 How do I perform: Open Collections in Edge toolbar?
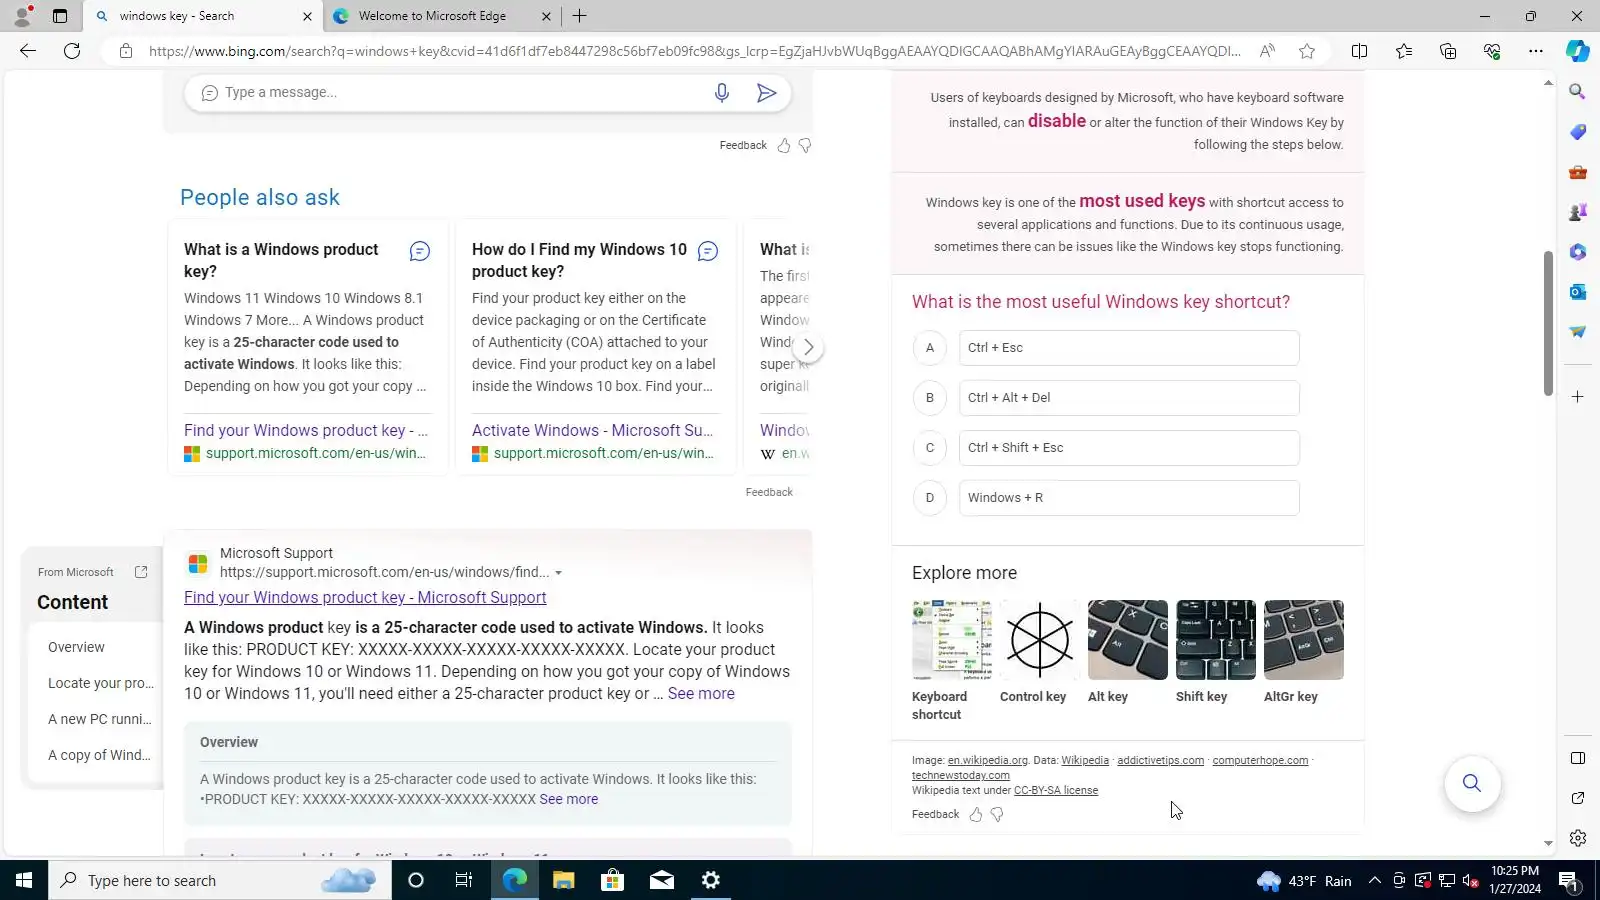[1448, 51]
